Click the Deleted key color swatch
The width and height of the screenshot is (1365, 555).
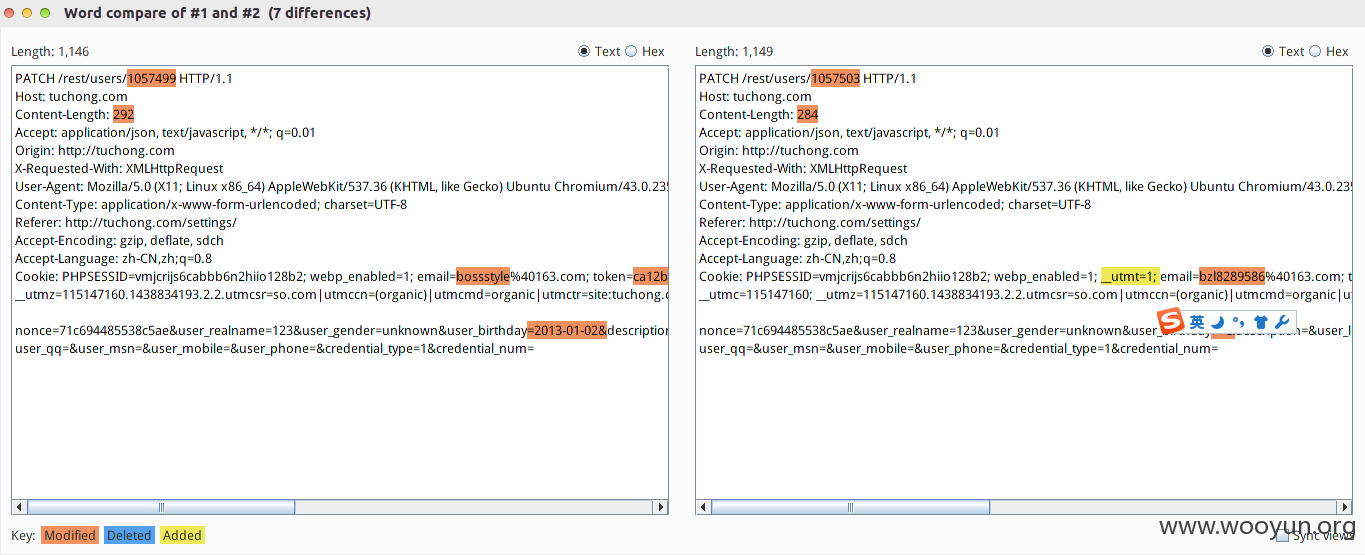click(129, 535)
